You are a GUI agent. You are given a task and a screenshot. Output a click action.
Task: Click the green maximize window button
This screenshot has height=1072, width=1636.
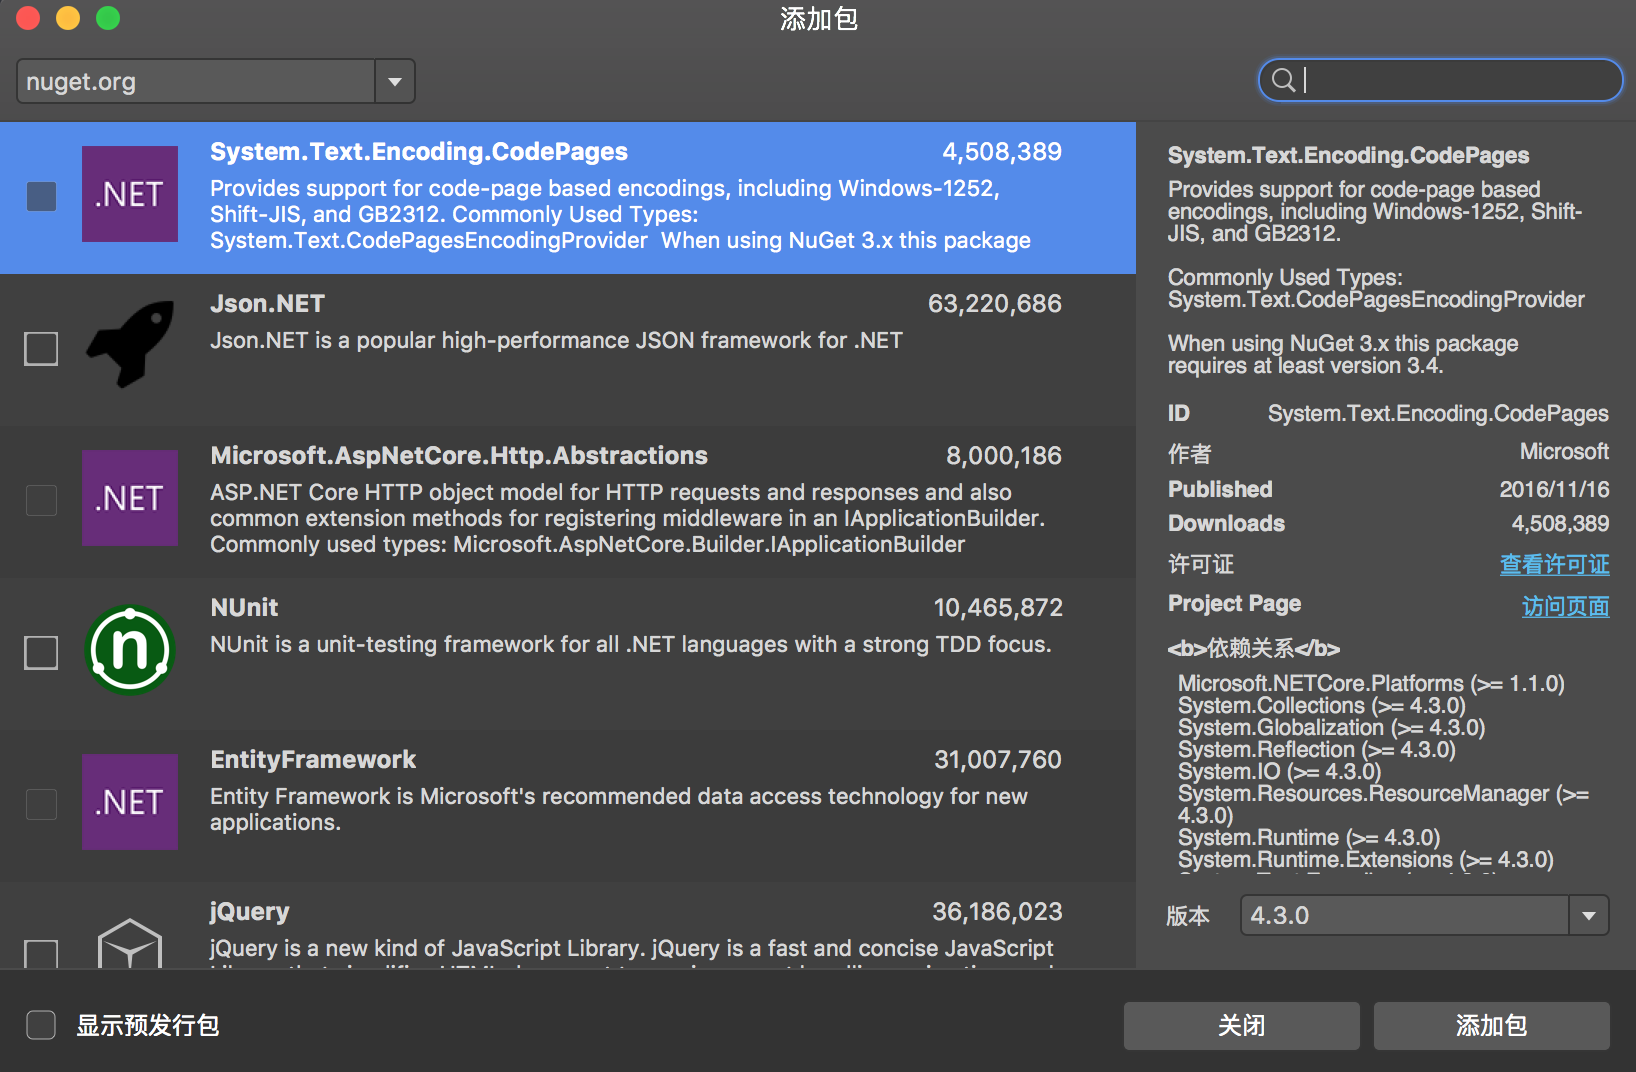[x=108, y=18]
